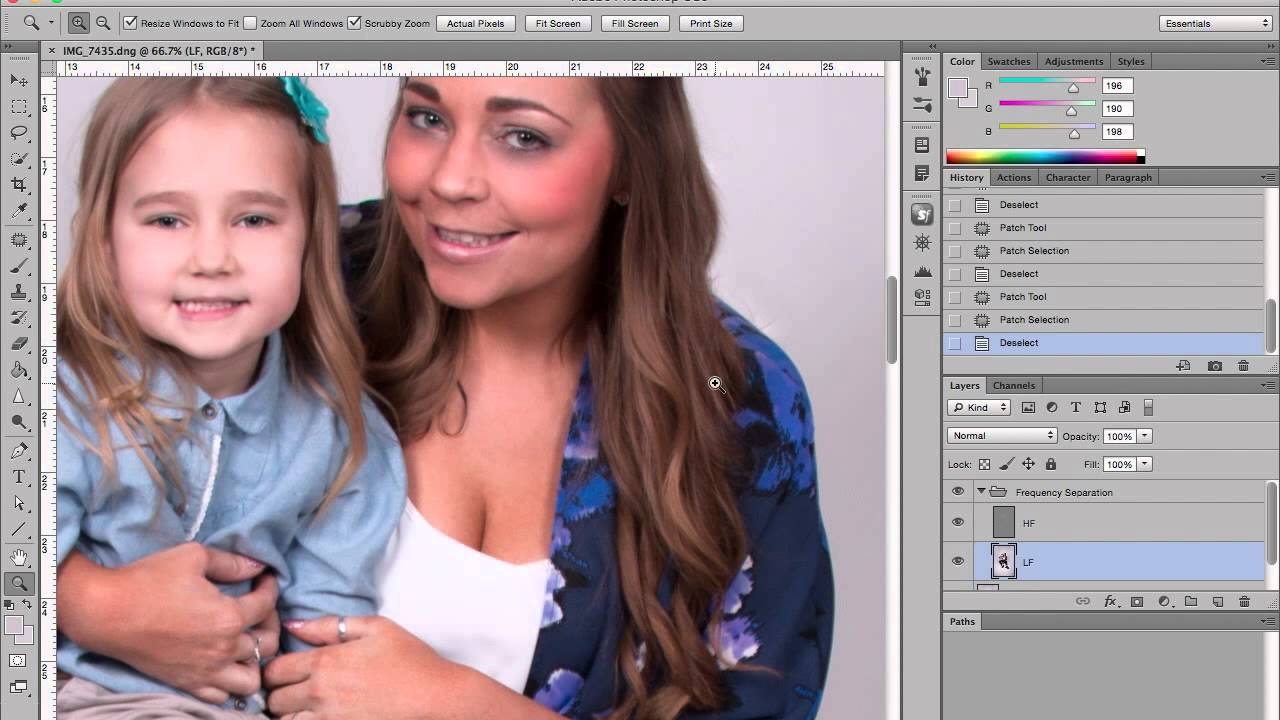Enable Zoom All Windows checkbox
Image resolution: width=1280 pixels, height=720 pixels.
(250, 23)
